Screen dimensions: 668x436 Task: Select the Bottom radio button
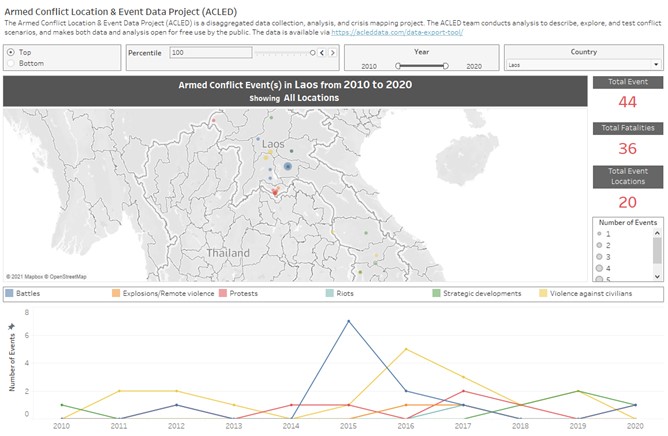point(11,63)
